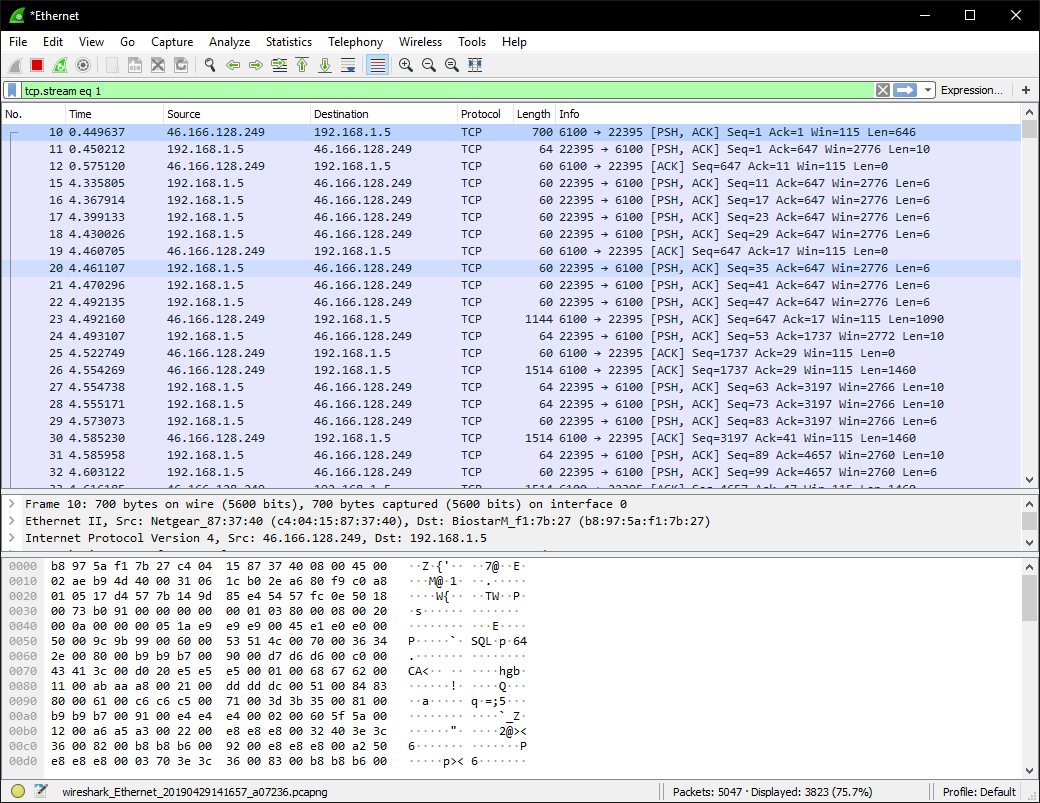Open the Statistics menu
Screen dimensions: 1040x803
pyautogui.click(x=288, y=42)
